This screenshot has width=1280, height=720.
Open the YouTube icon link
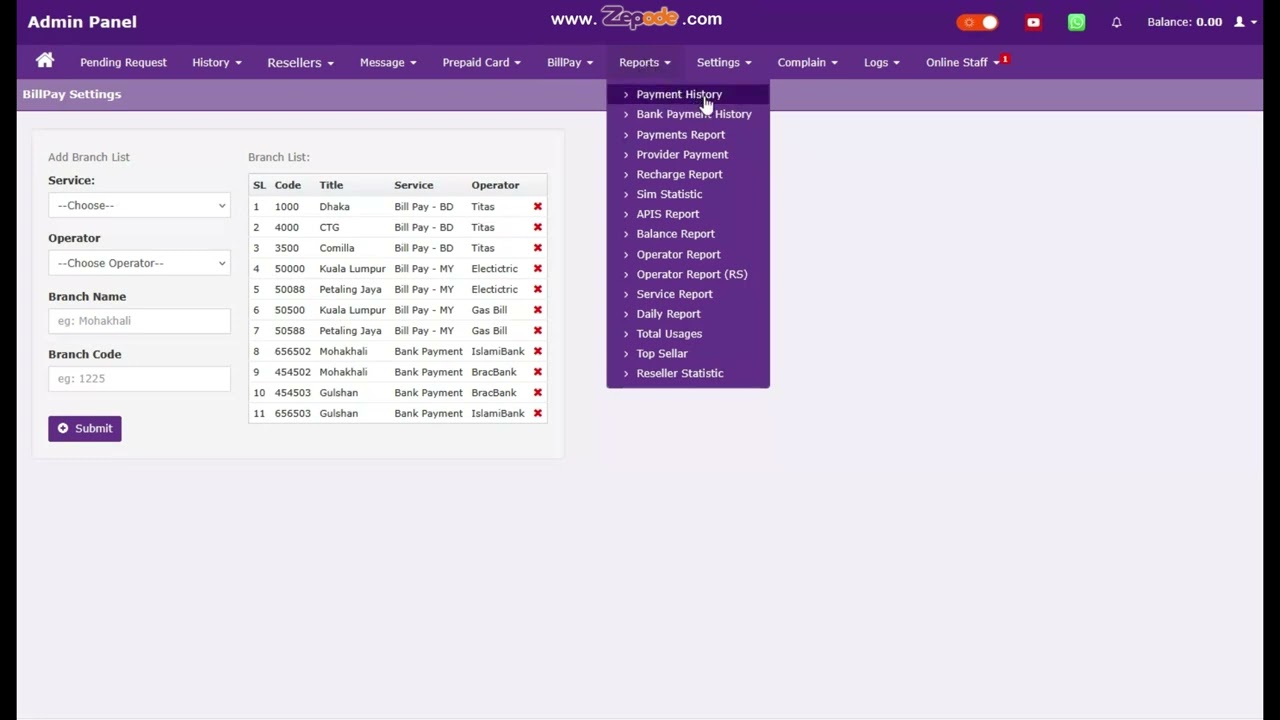1033,22
